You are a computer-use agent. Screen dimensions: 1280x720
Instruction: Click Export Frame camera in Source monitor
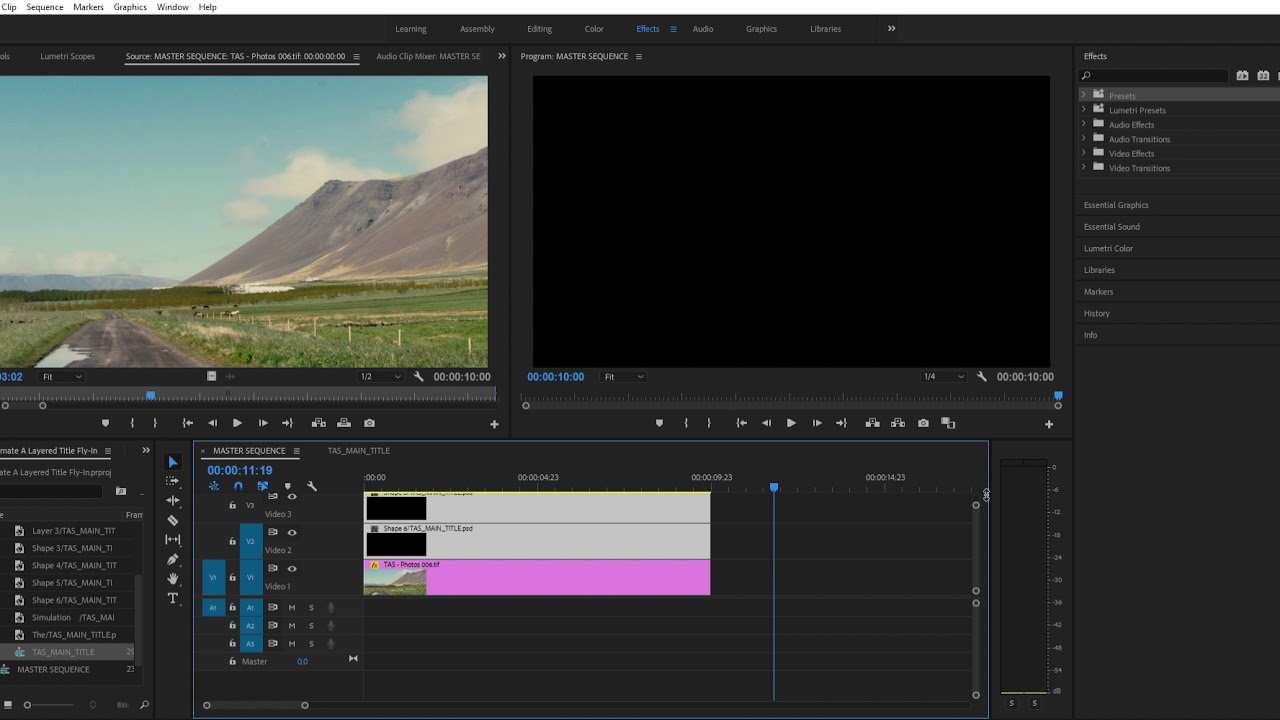(369, 423)
